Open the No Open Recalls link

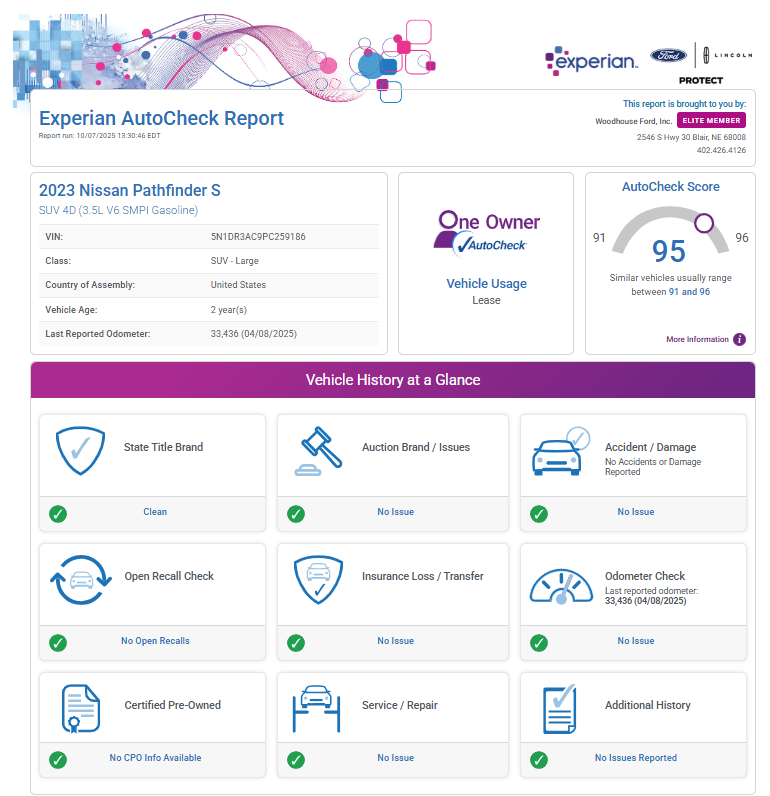click(155, 641)
